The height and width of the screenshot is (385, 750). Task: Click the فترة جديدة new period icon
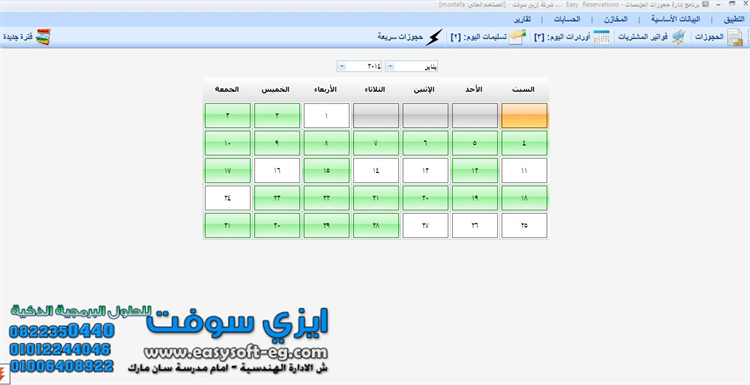click(43, 37)
